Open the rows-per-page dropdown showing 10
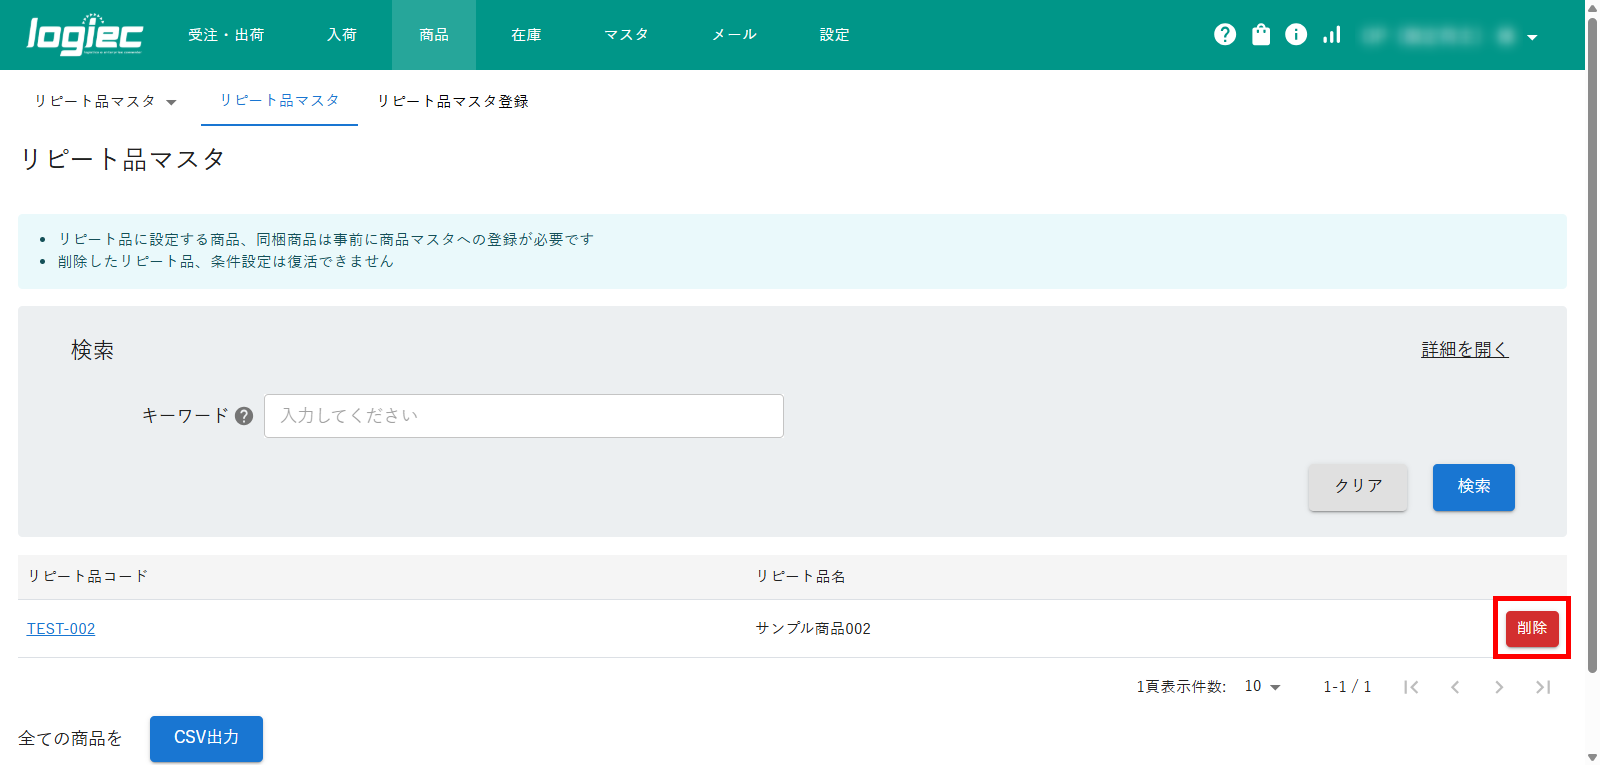Screen dimensions: 1600x765 (1262, 687)
